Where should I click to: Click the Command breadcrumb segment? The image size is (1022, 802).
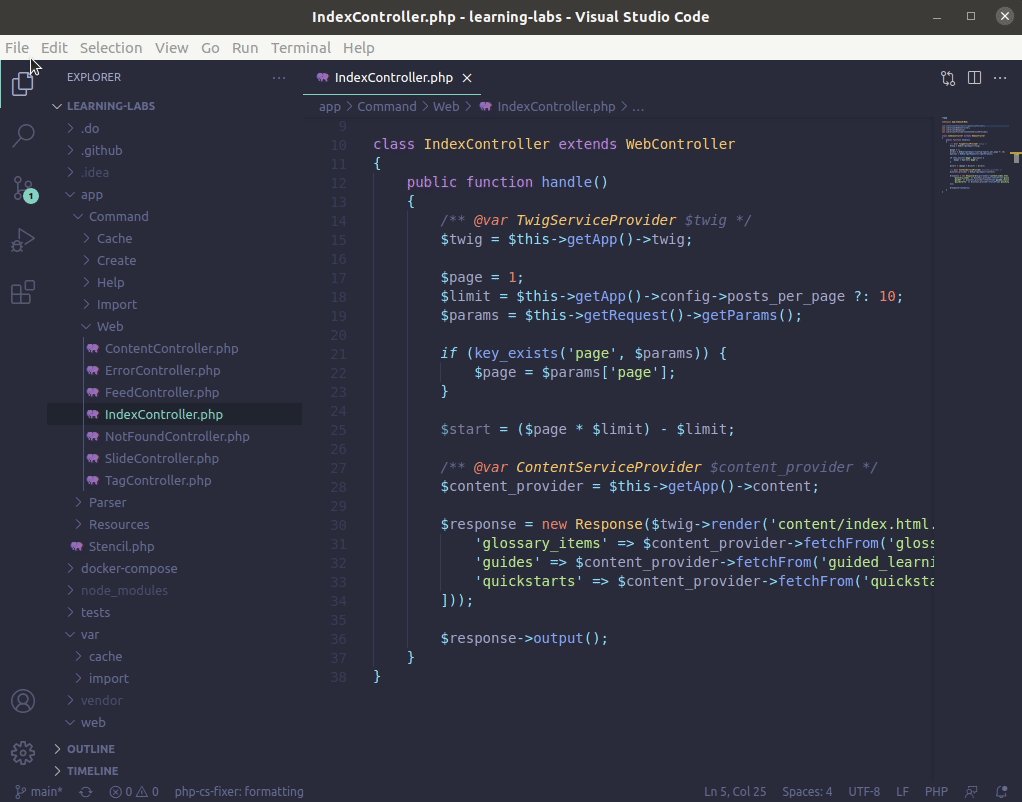tap(387, 107)
